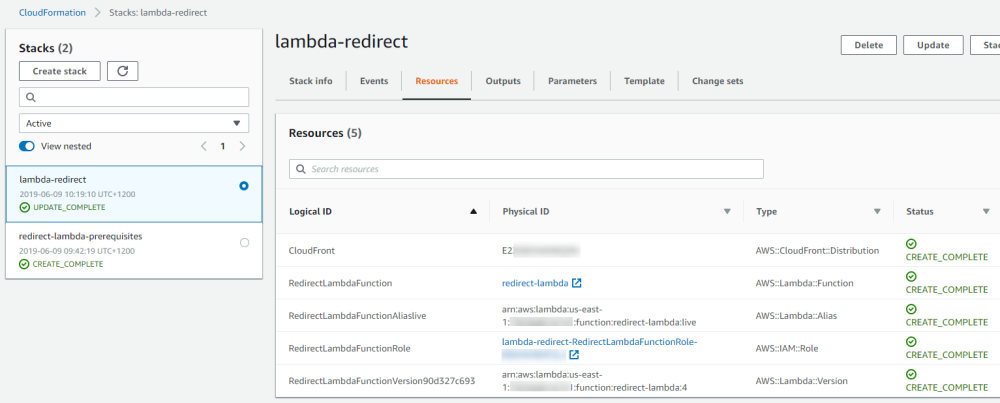Click the Status column sort arrow
Screen dimensions: 1000x403
(985, 212)
